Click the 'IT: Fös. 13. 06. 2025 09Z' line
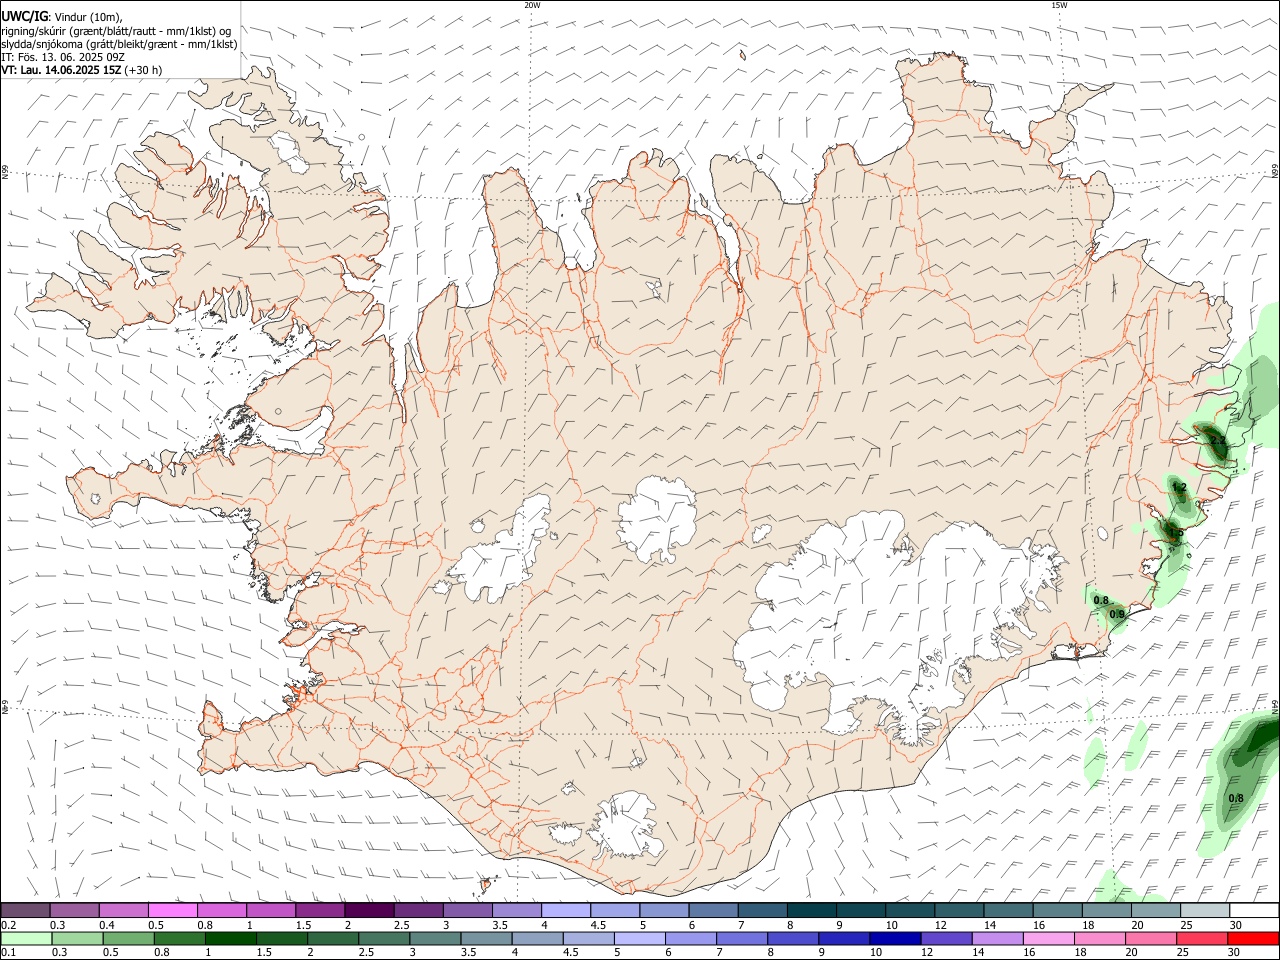Viewport: 1280px width, 960px height. [63, 57]
